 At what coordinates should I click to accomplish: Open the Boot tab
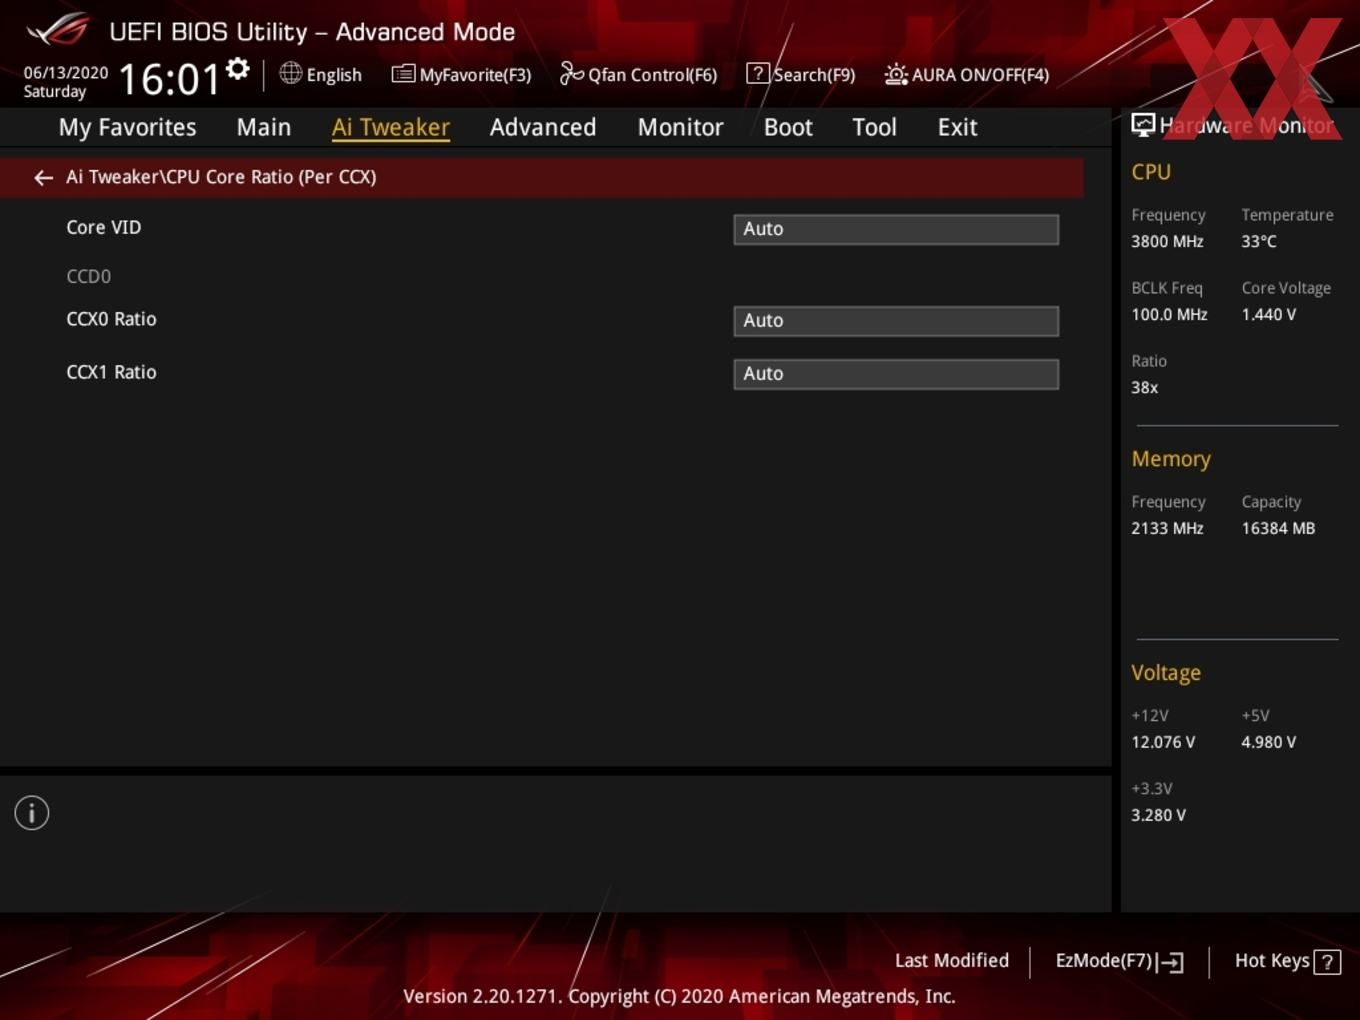(788, 127)
